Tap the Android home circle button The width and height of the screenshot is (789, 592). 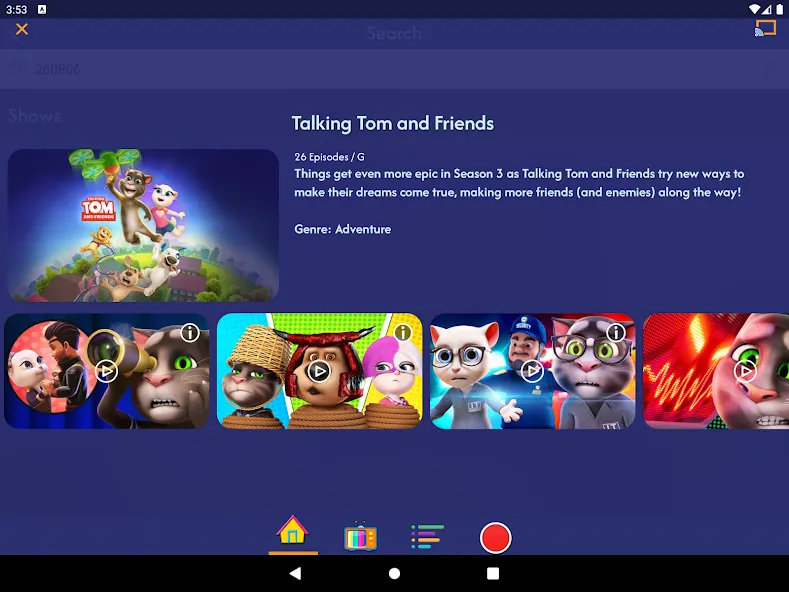(394, 573)
